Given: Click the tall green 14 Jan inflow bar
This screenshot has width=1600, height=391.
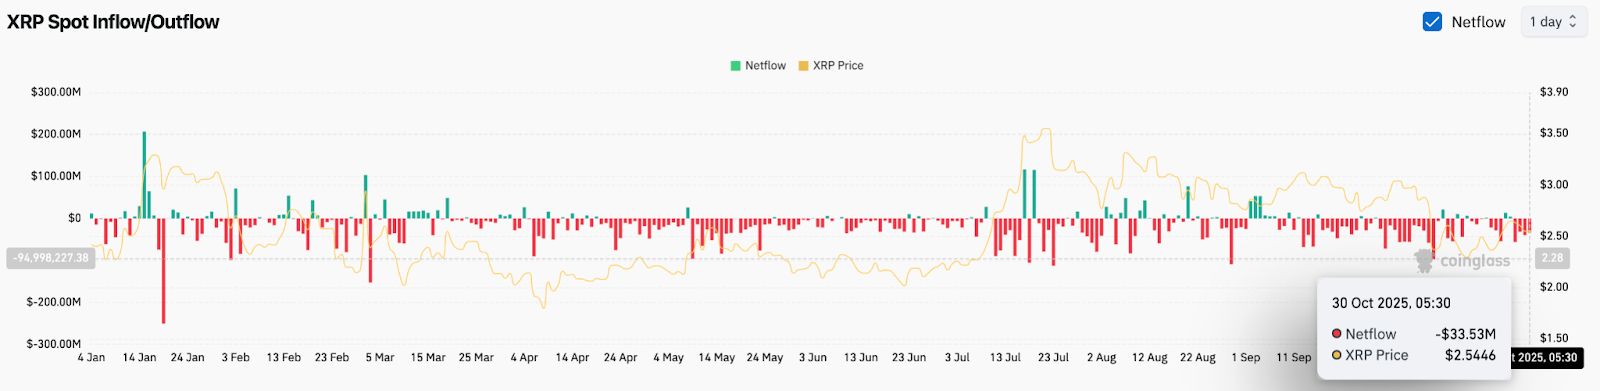Looking at the screenshot, I should [x=144, y=175].
